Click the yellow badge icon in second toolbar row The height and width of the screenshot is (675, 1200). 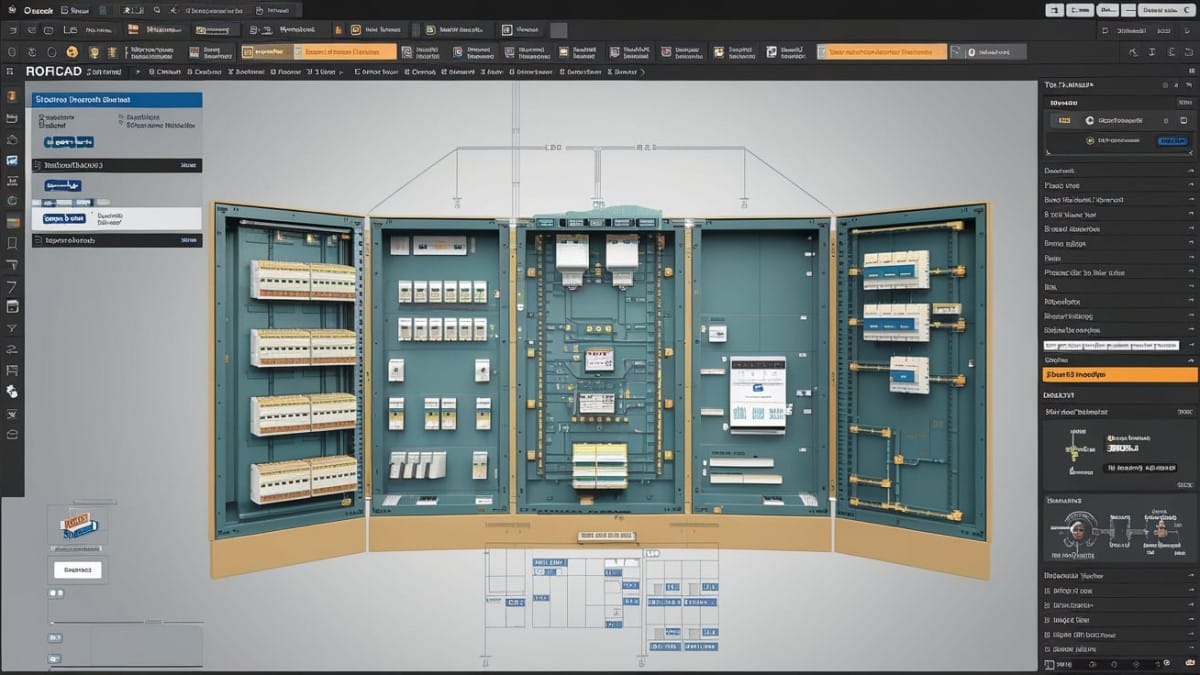(93, 51)
